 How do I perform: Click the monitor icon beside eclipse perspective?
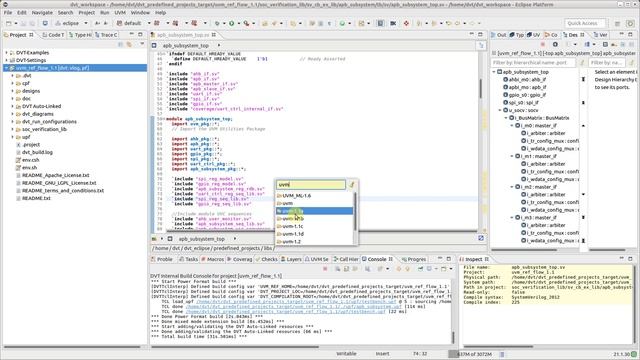click(45, 23)
